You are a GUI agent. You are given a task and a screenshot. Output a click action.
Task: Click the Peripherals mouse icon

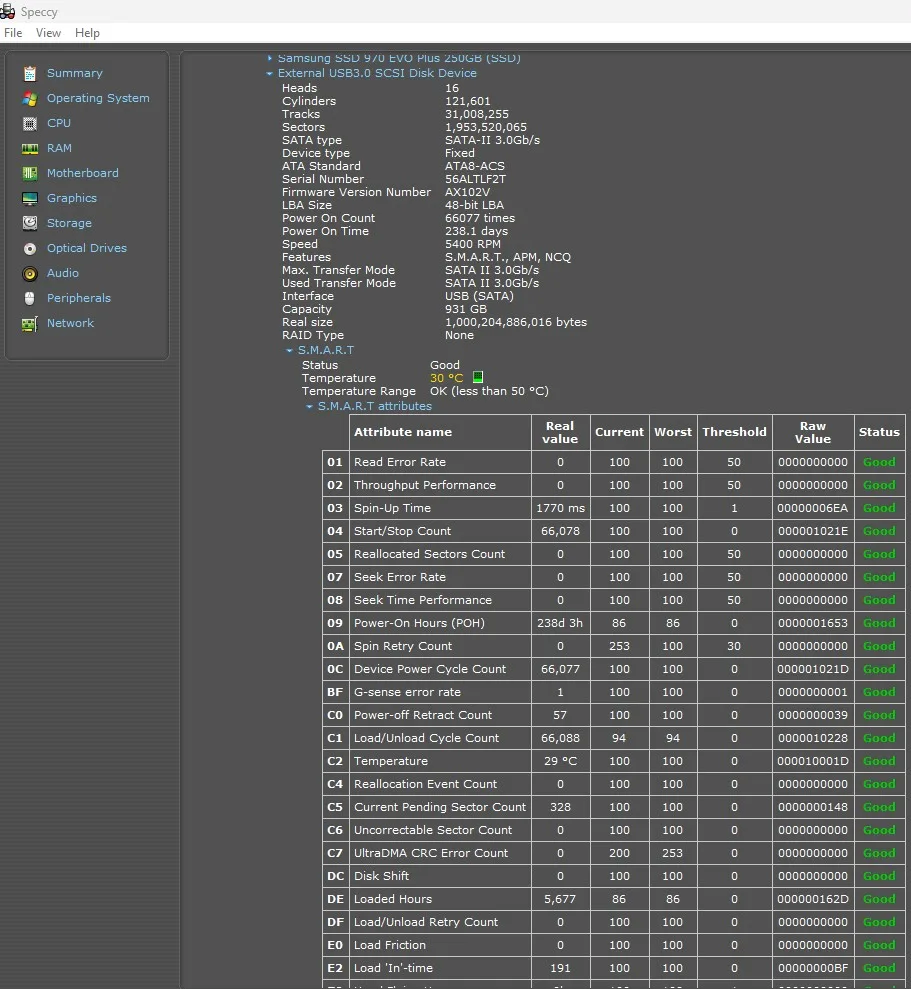point(29,298)
